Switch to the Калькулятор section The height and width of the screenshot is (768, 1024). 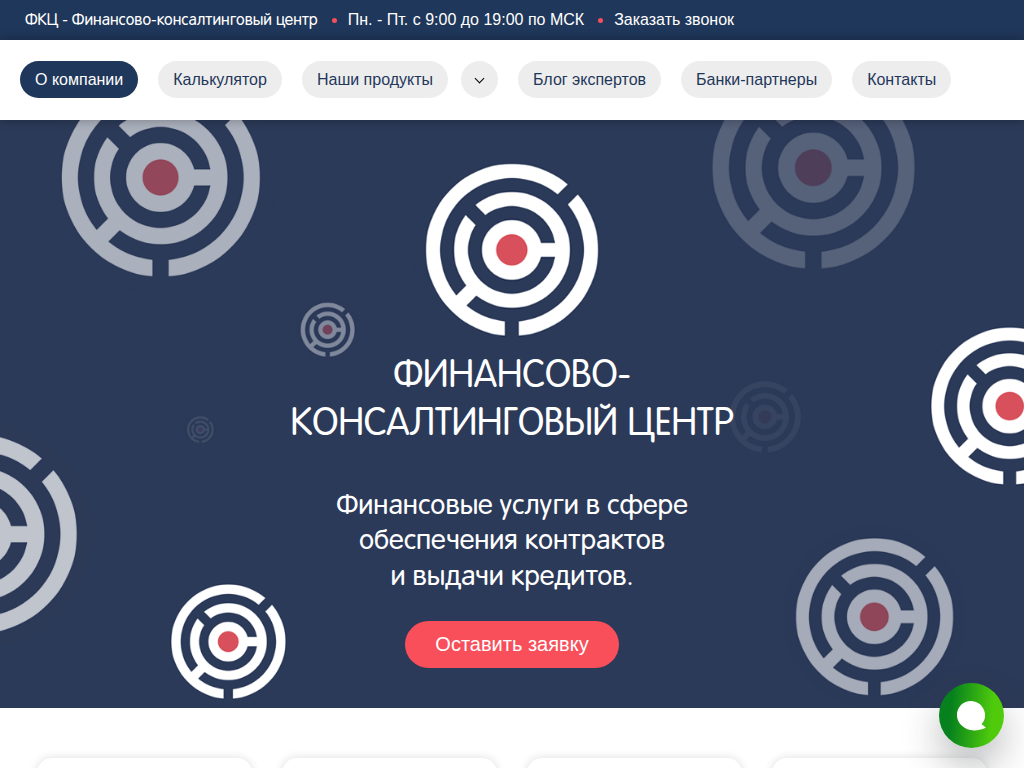[219, 80]
